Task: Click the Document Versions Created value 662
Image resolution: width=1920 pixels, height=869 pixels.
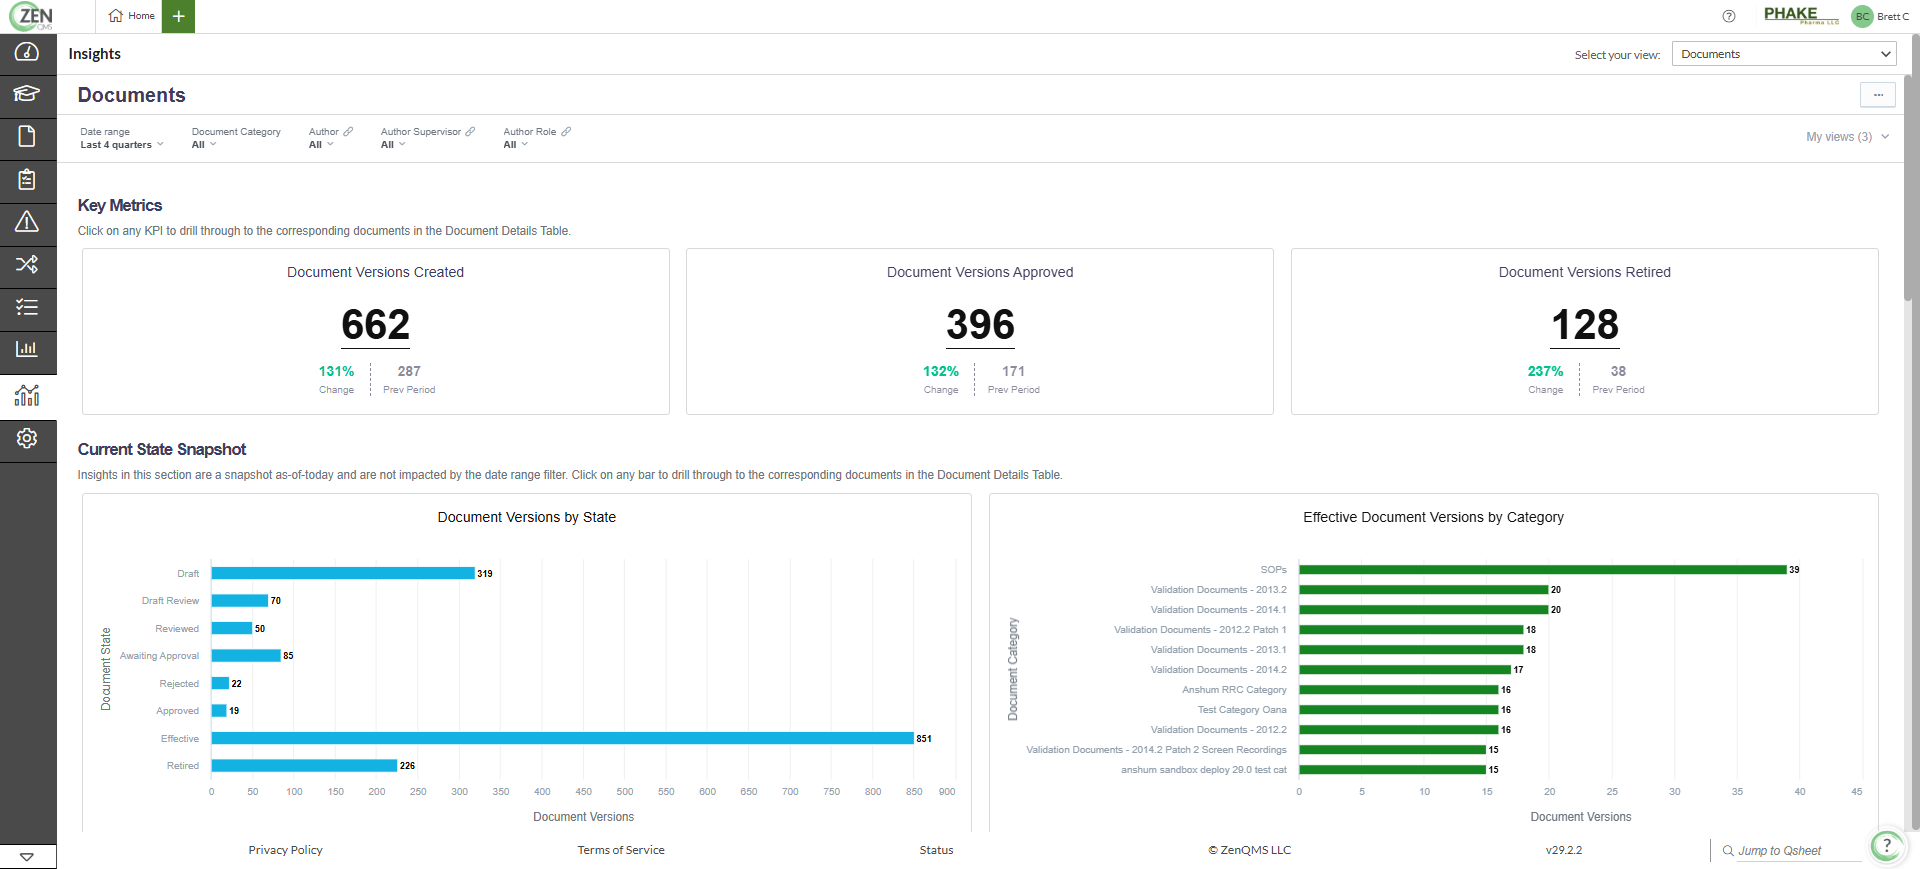Action: pos(375,325)
